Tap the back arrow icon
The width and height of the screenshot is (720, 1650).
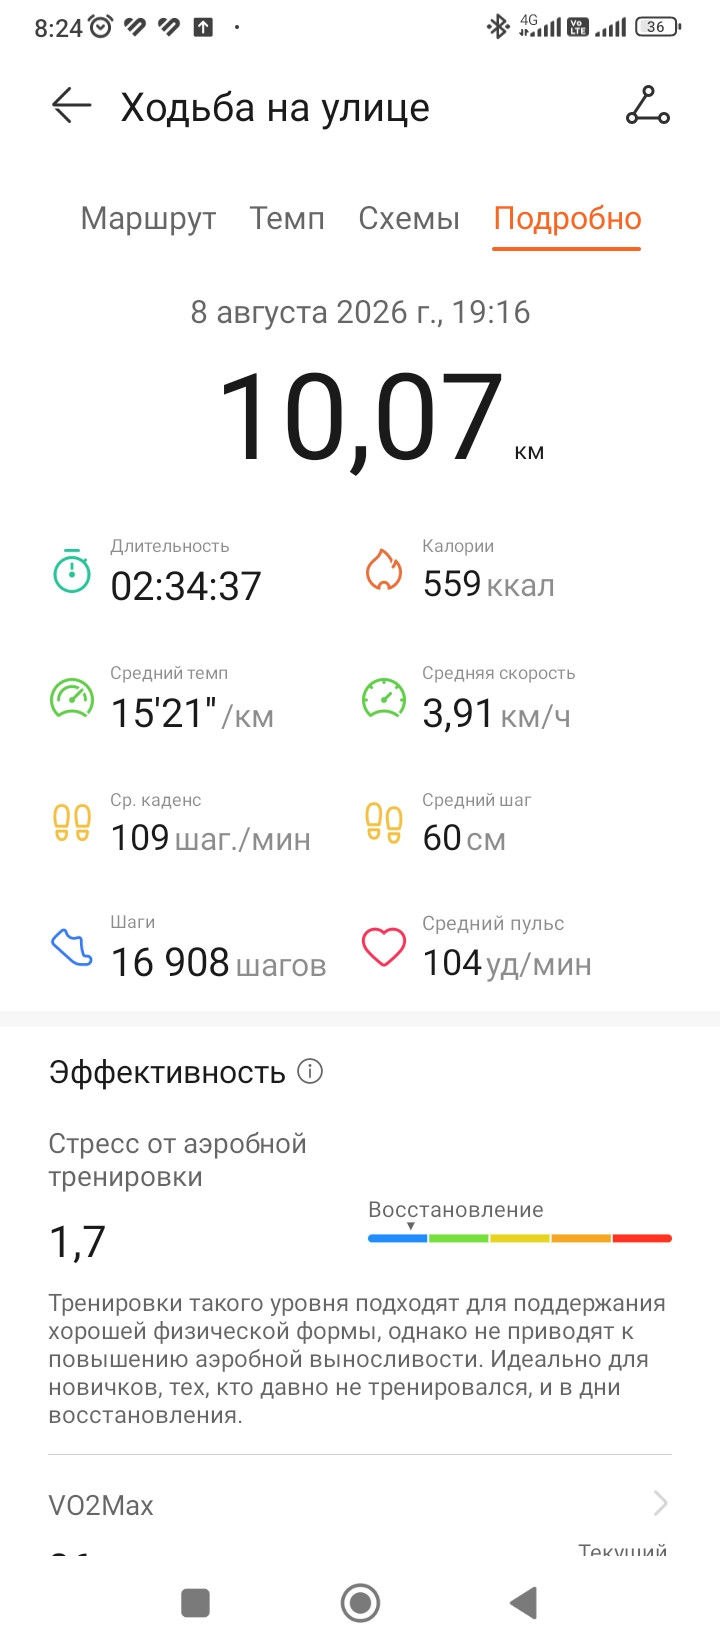click(72, 105)
